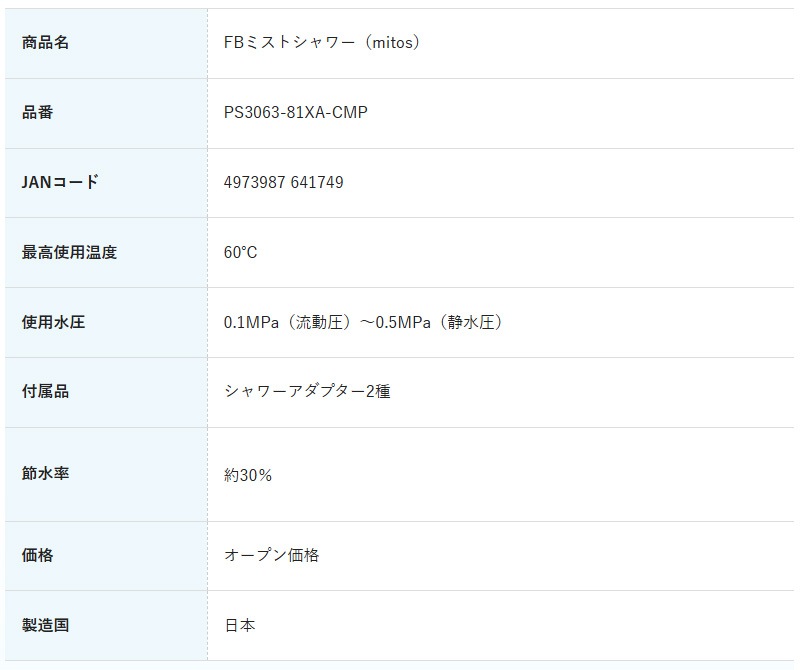Click the 日本 country value

(240, 625)
